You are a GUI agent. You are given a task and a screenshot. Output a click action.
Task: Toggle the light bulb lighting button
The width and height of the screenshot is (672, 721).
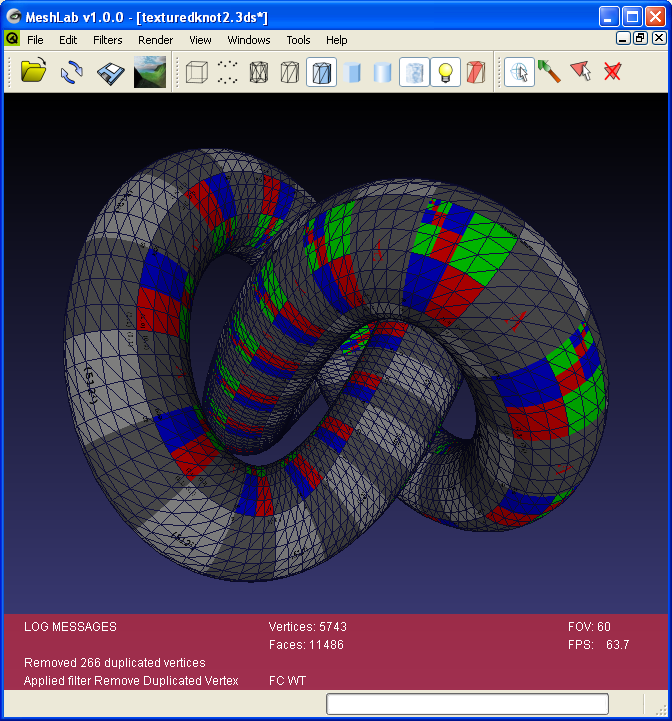tap(445, 72)
